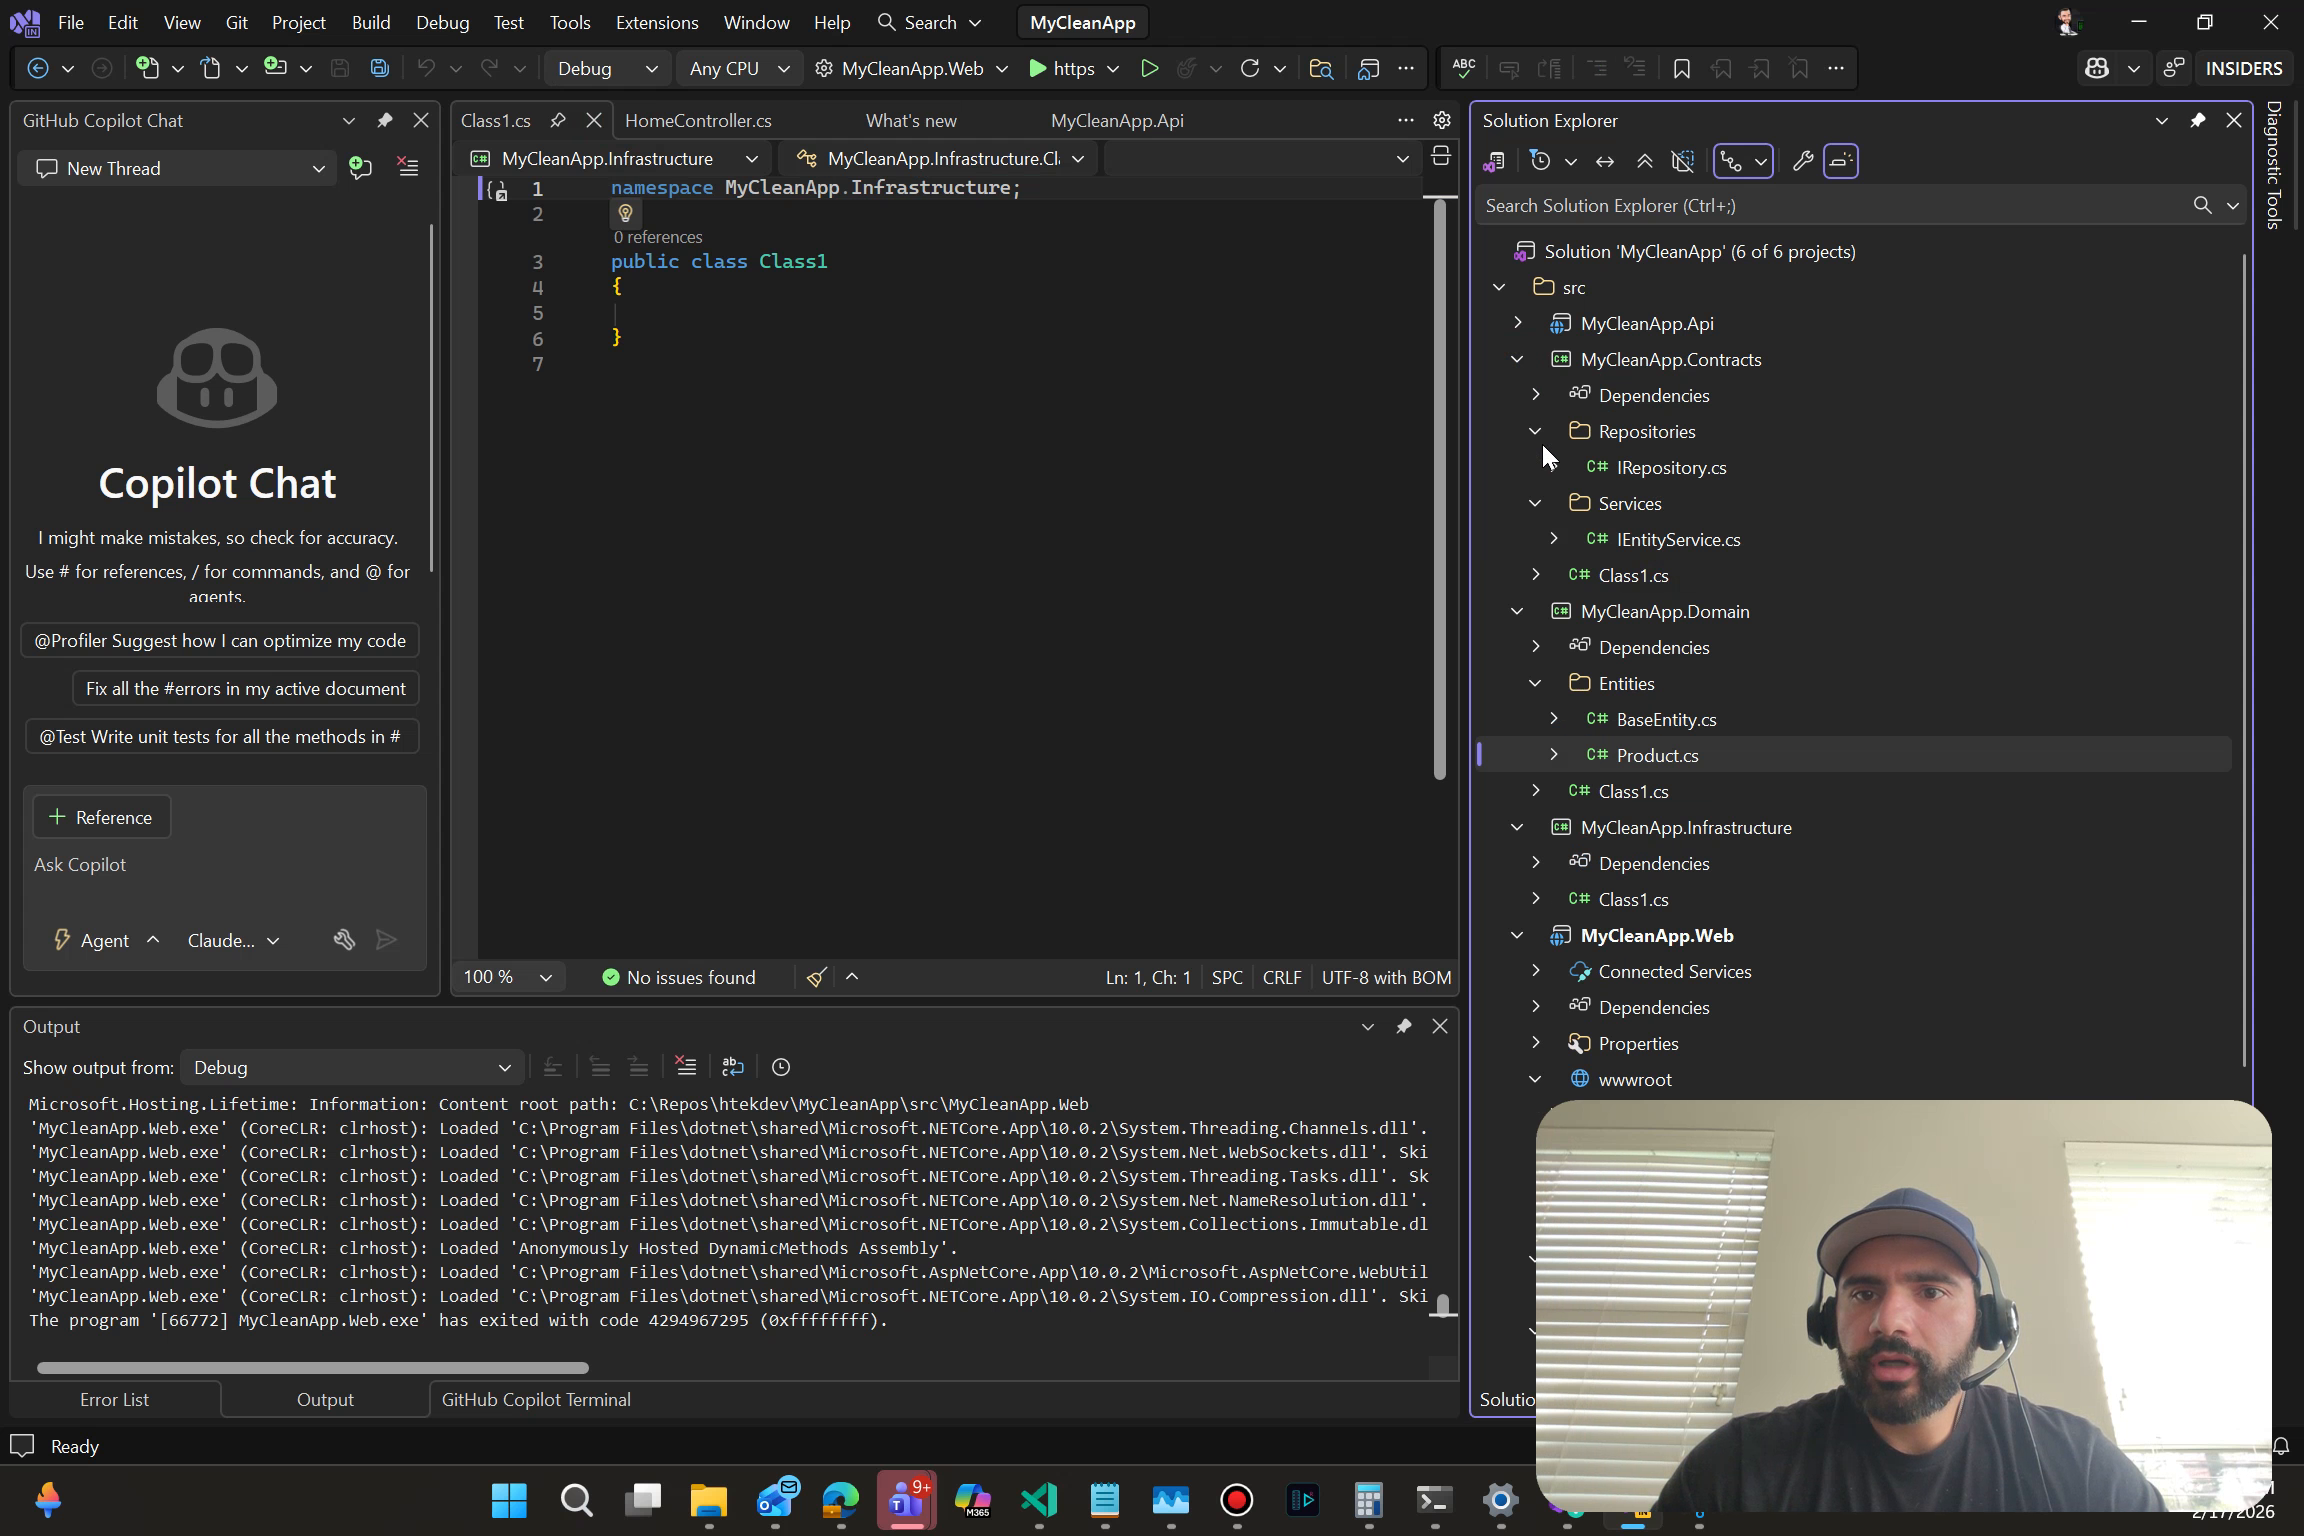Click the Copilot send message arrow icon
This screenshot has height=1536, width=2304.
387,940
